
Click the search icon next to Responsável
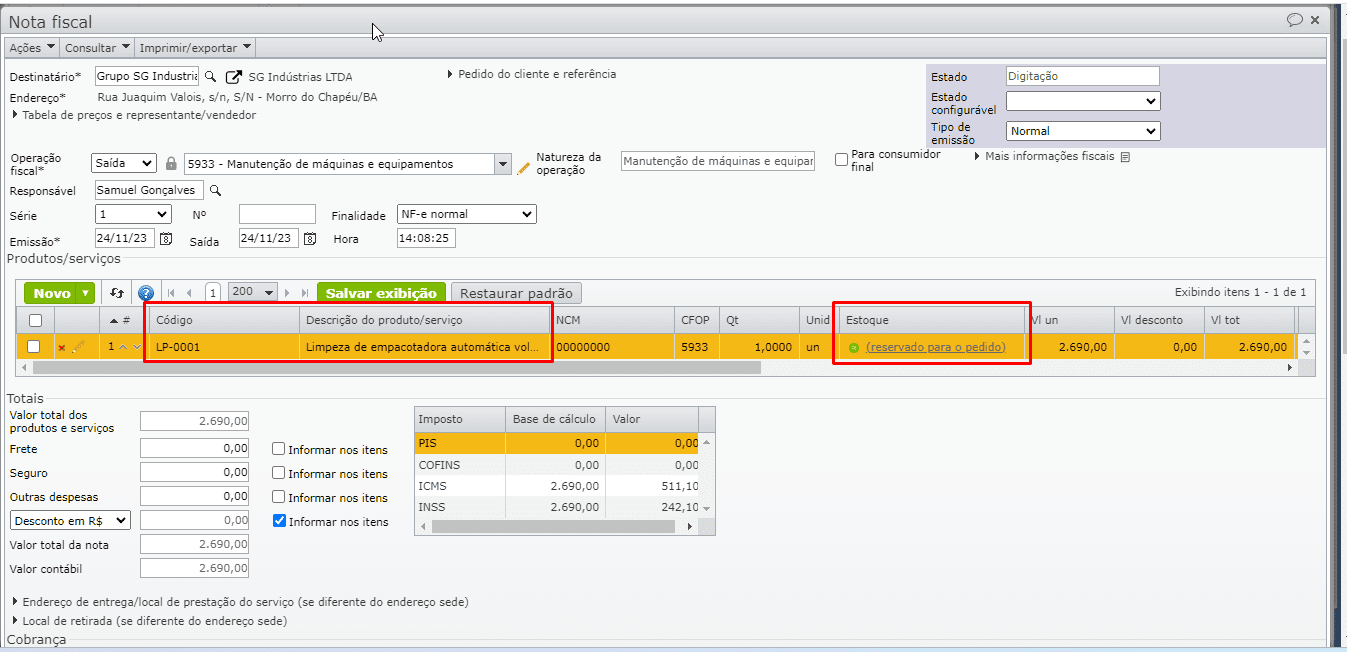pyautogui.click(x=214, y=190)
